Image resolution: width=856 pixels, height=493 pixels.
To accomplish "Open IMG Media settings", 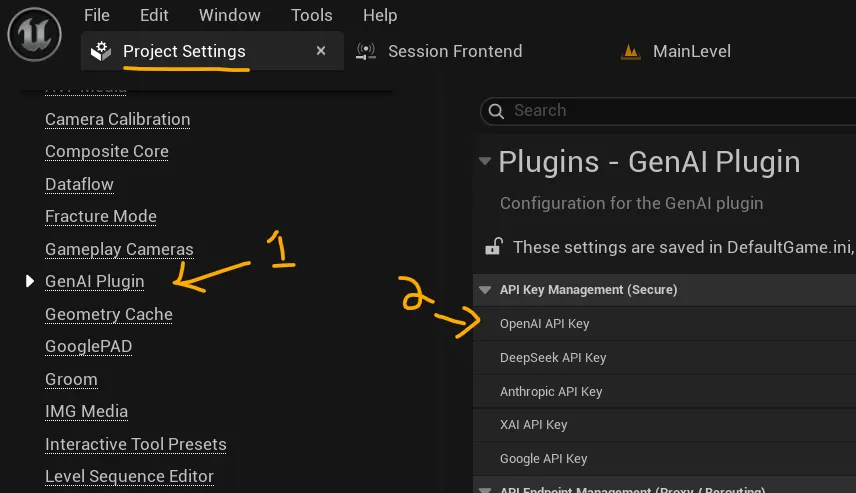I will pos(86,411).
